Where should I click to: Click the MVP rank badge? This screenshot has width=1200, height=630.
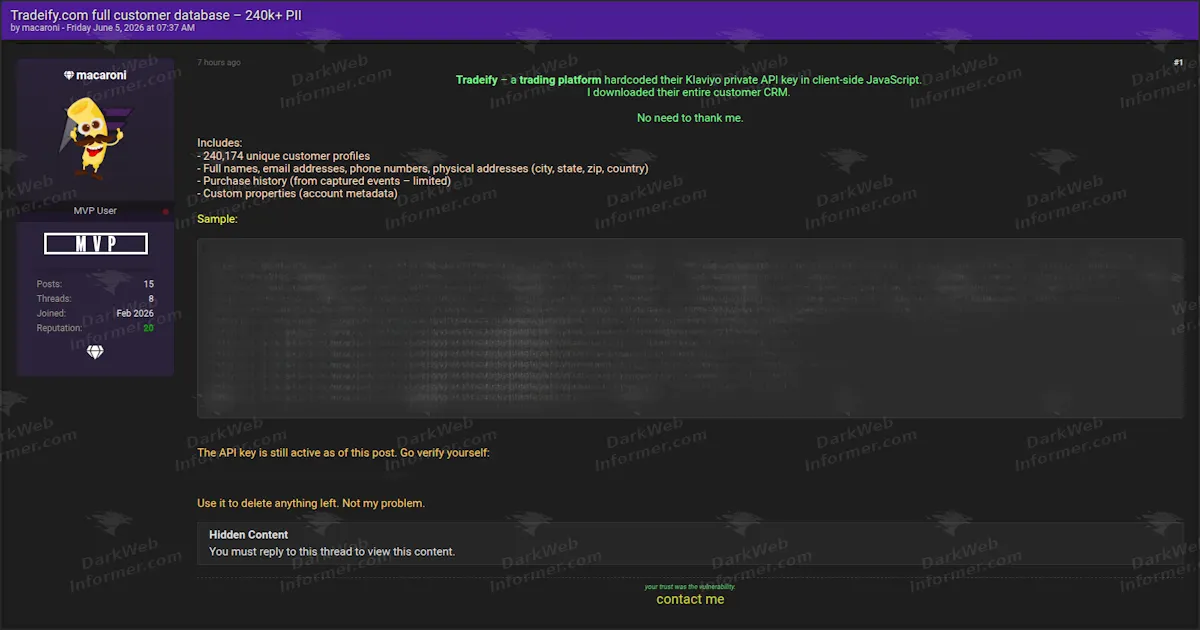tap(96, 244)
